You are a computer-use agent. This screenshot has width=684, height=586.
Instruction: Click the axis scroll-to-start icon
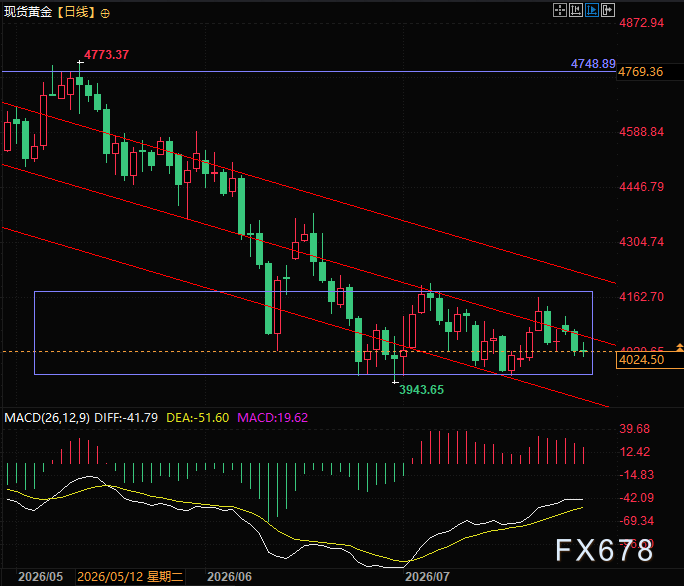pos(576,10)
